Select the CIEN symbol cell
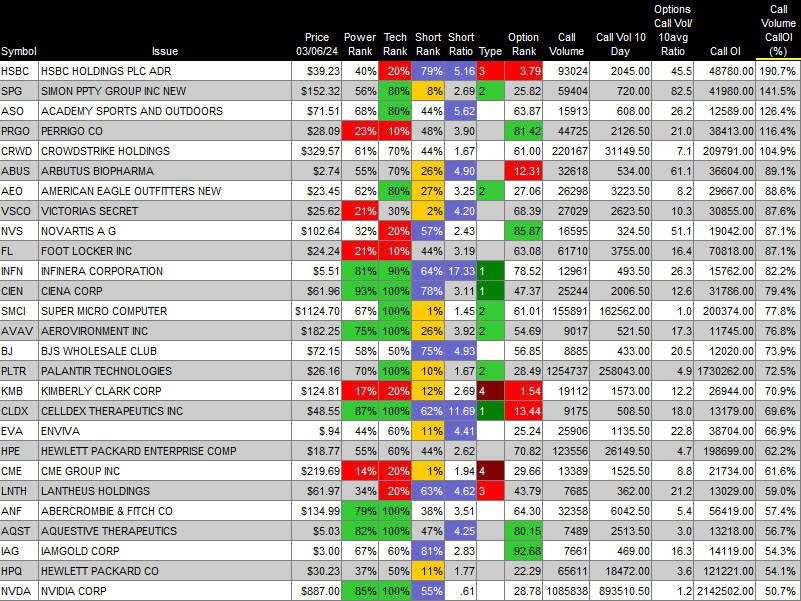Screen dimensions: 801x601 click(19, 291)
